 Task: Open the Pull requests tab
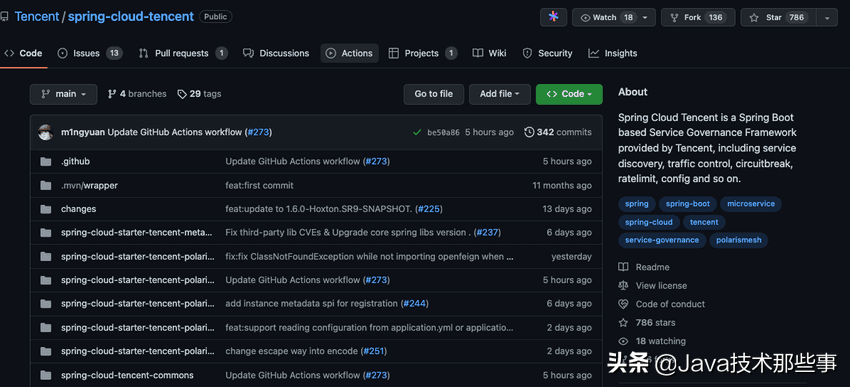tap(183, 53)
